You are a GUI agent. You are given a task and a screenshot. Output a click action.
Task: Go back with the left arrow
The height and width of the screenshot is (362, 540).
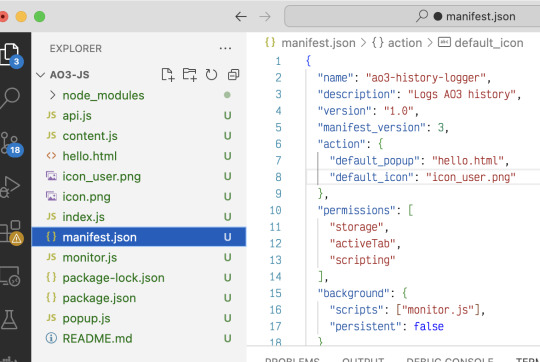pos(241,17)
